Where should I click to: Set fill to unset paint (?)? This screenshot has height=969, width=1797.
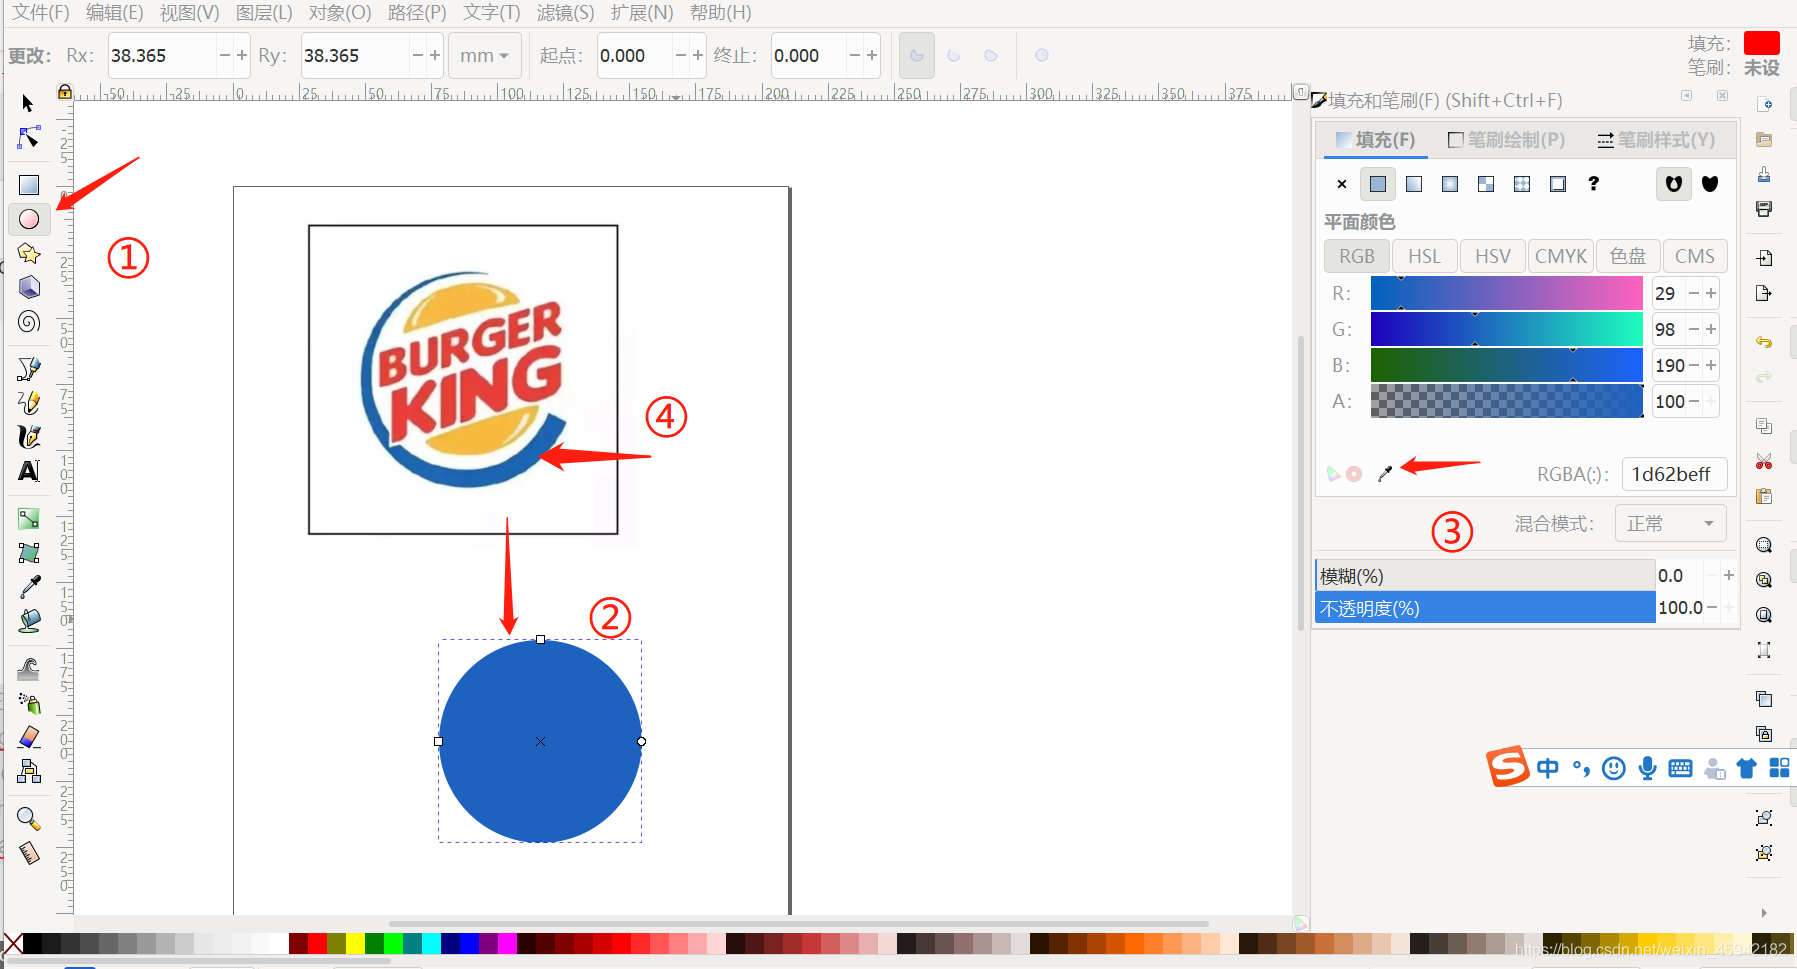pyautogui.click(x=1594, y=184)
